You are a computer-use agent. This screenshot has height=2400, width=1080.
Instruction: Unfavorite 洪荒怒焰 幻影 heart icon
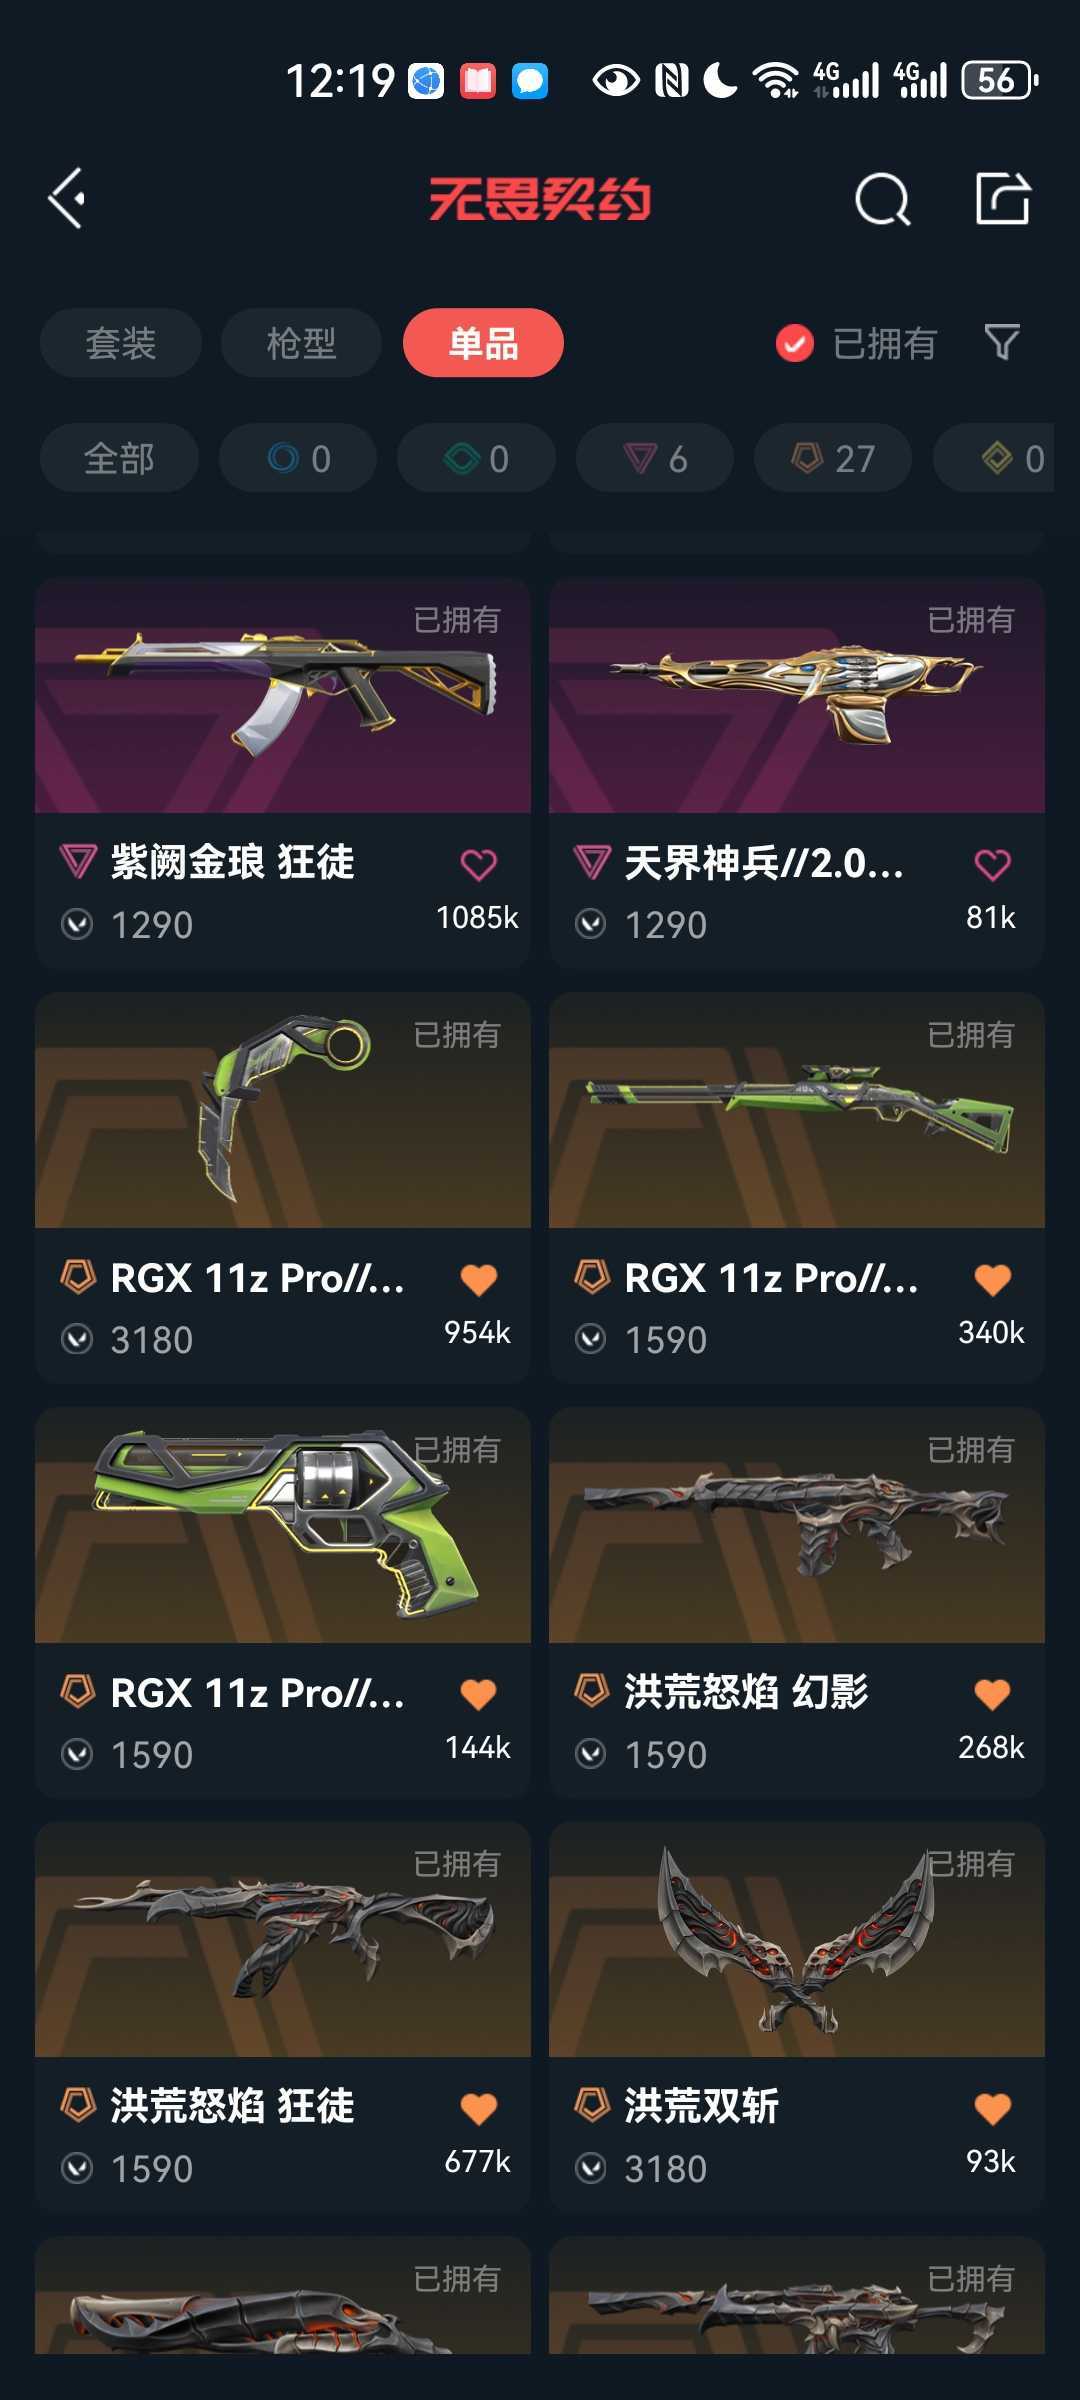[x=992, y=1693]
